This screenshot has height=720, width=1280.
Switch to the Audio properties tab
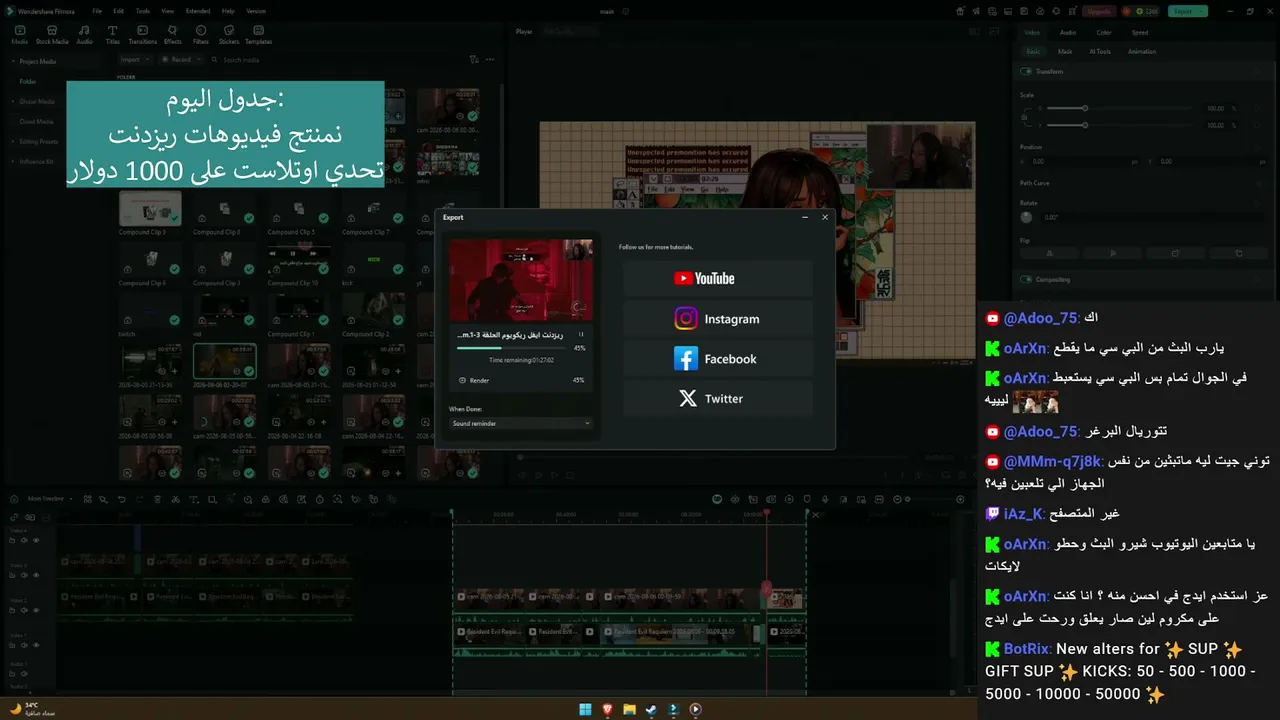(x=1068, y=32)
